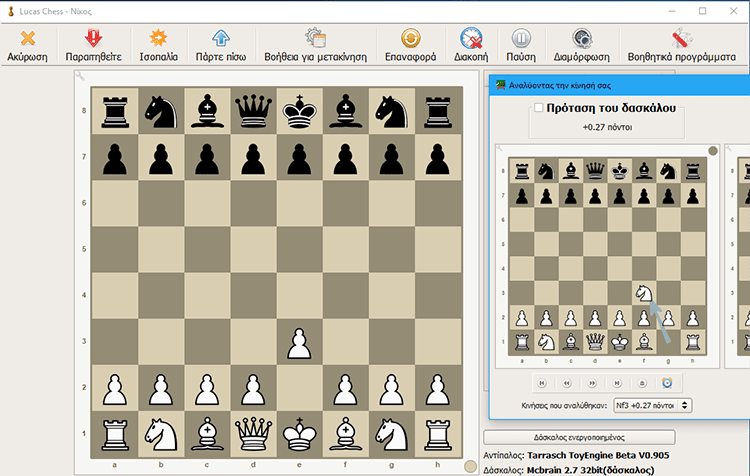Select the white pawn on g2

coord(392,388)
